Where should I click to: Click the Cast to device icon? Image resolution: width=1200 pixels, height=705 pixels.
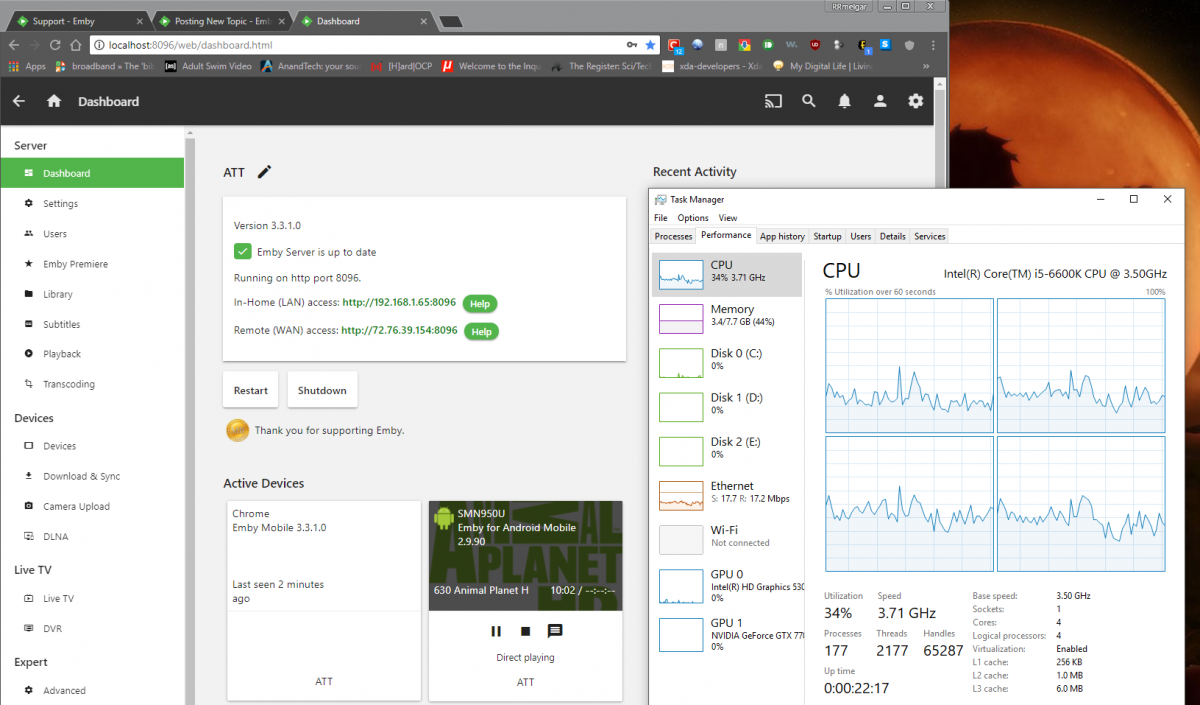[773, 101]
